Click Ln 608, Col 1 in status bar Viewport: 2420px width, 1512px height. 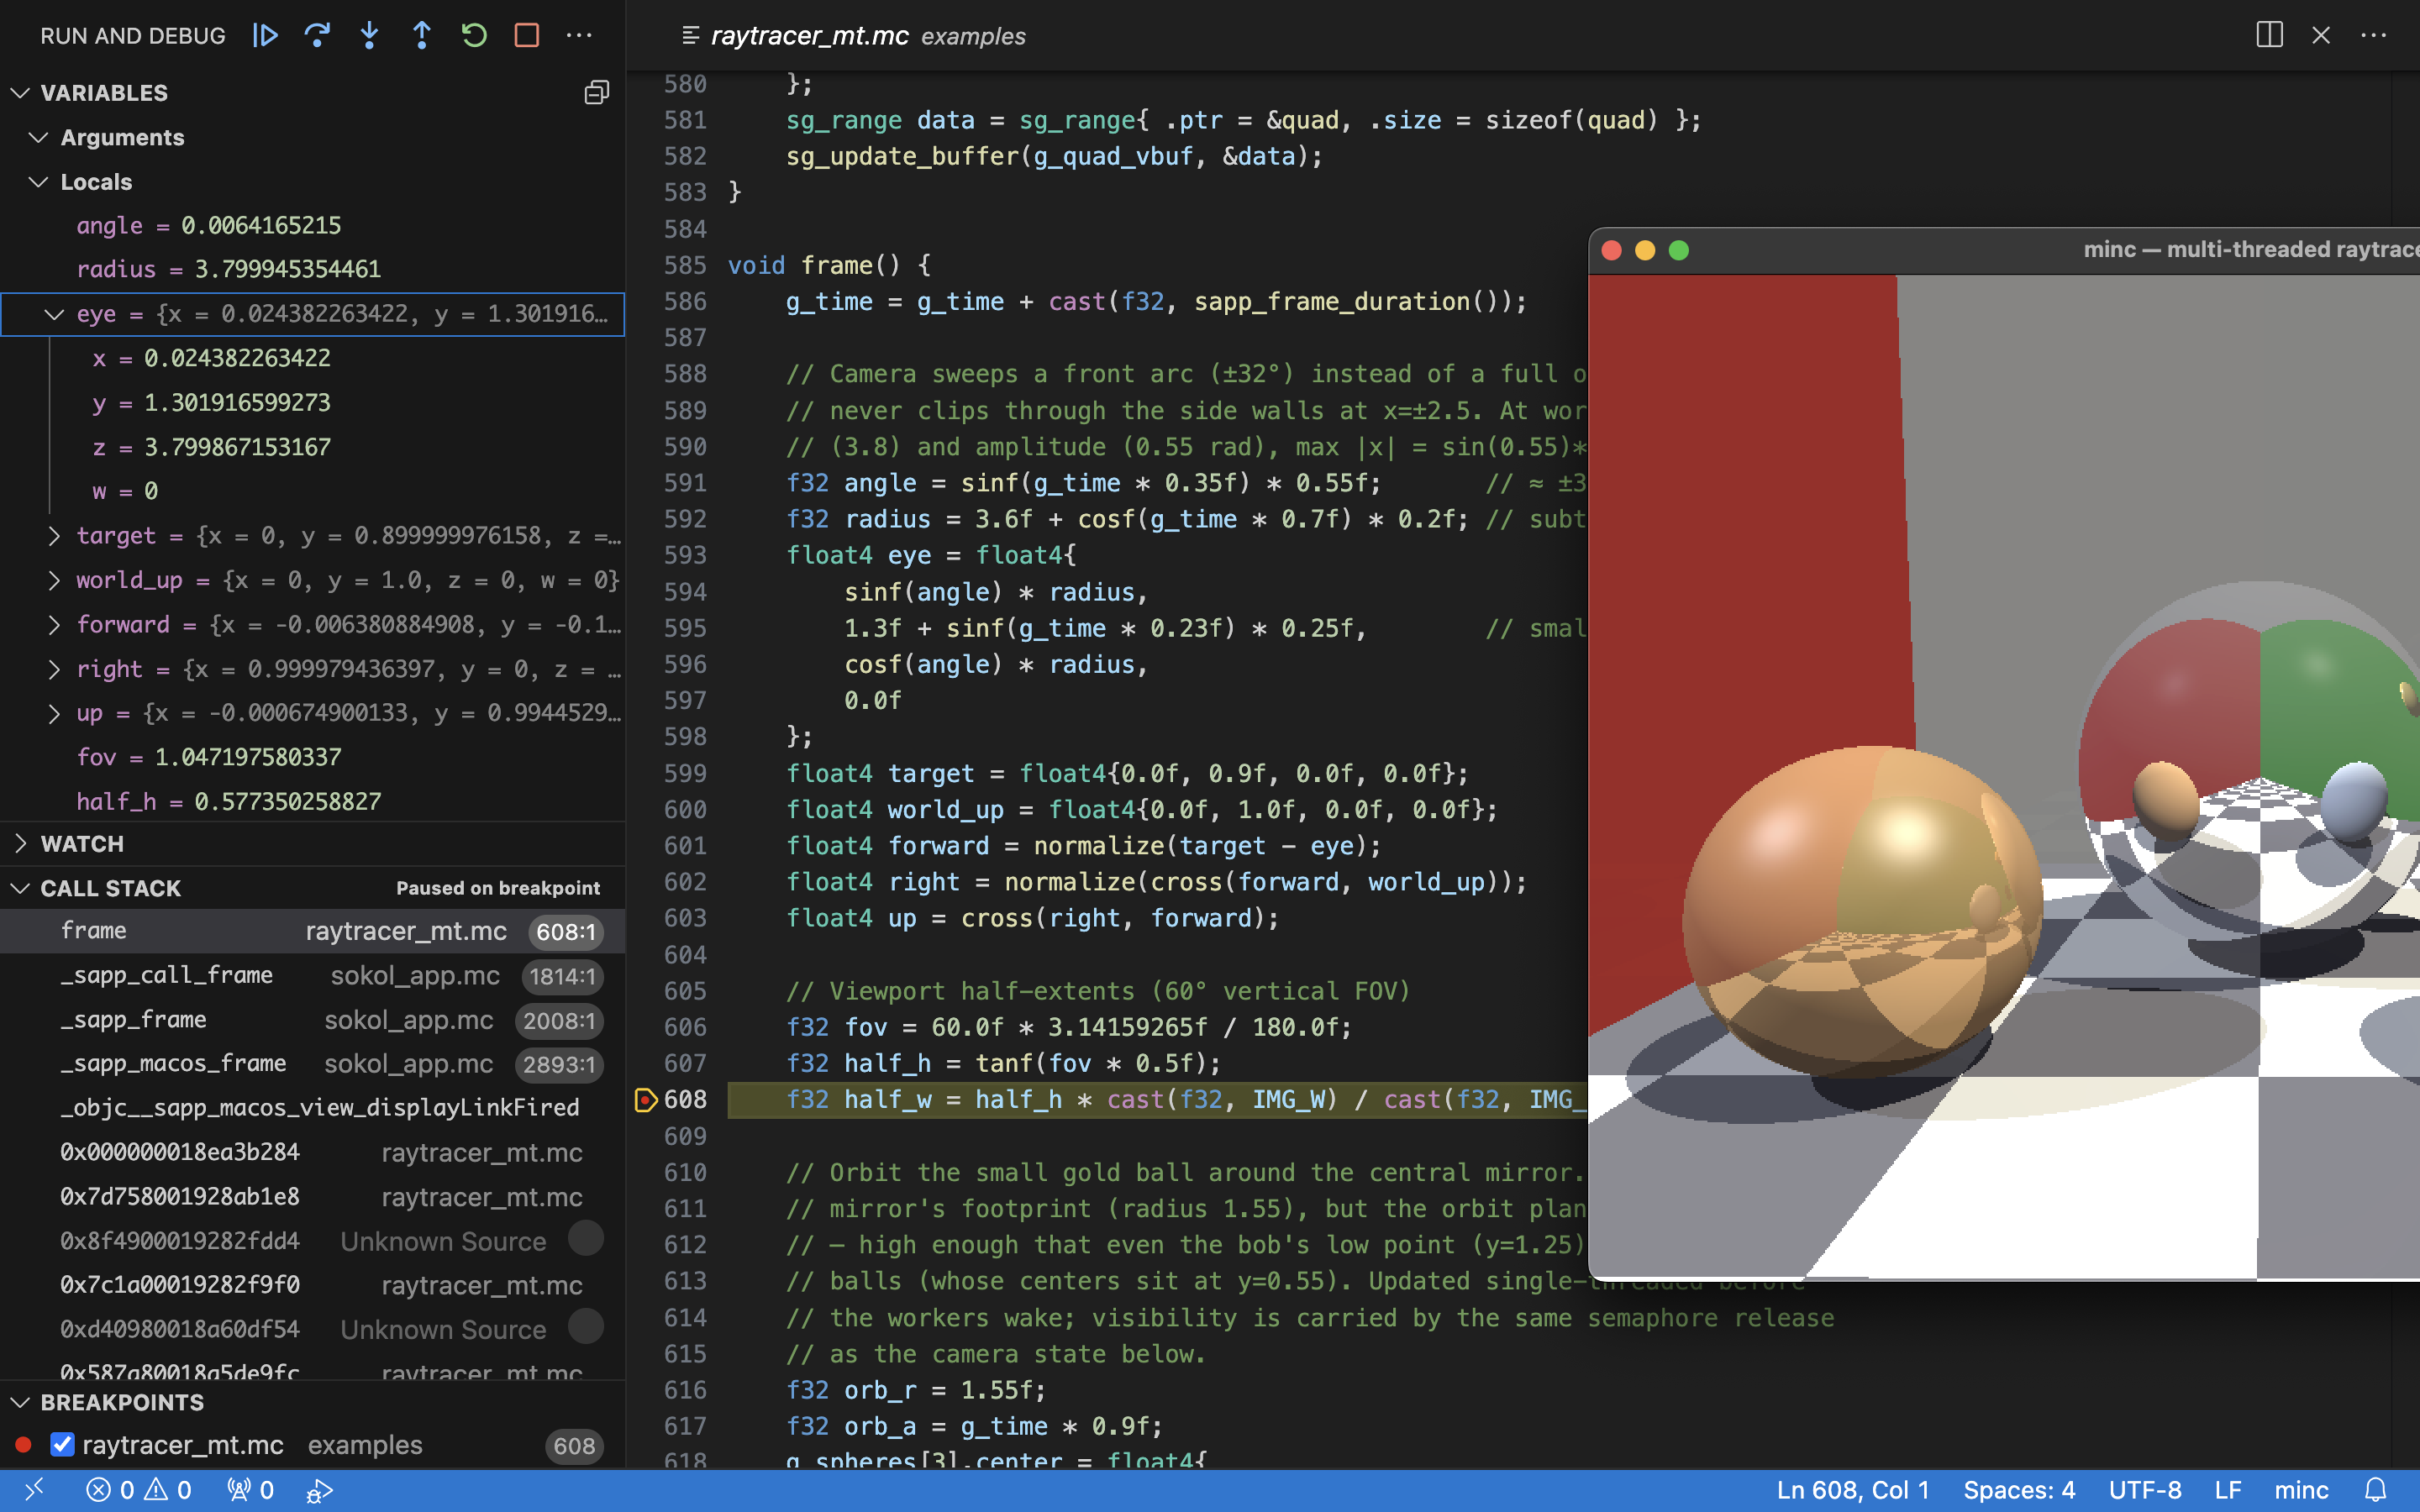(1852, 1490)
